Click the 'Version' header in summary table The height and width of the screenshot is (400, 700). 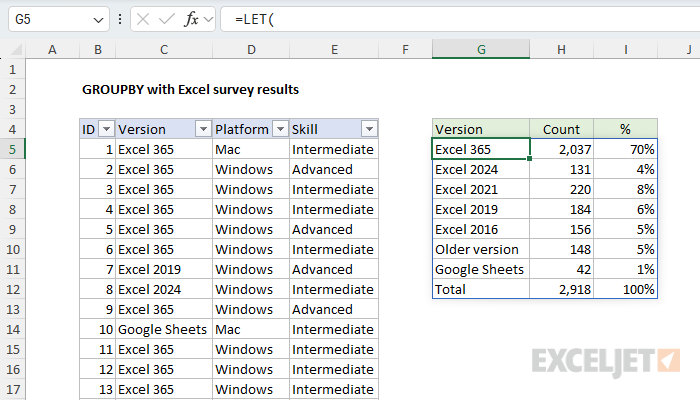[x=481, y=129]
